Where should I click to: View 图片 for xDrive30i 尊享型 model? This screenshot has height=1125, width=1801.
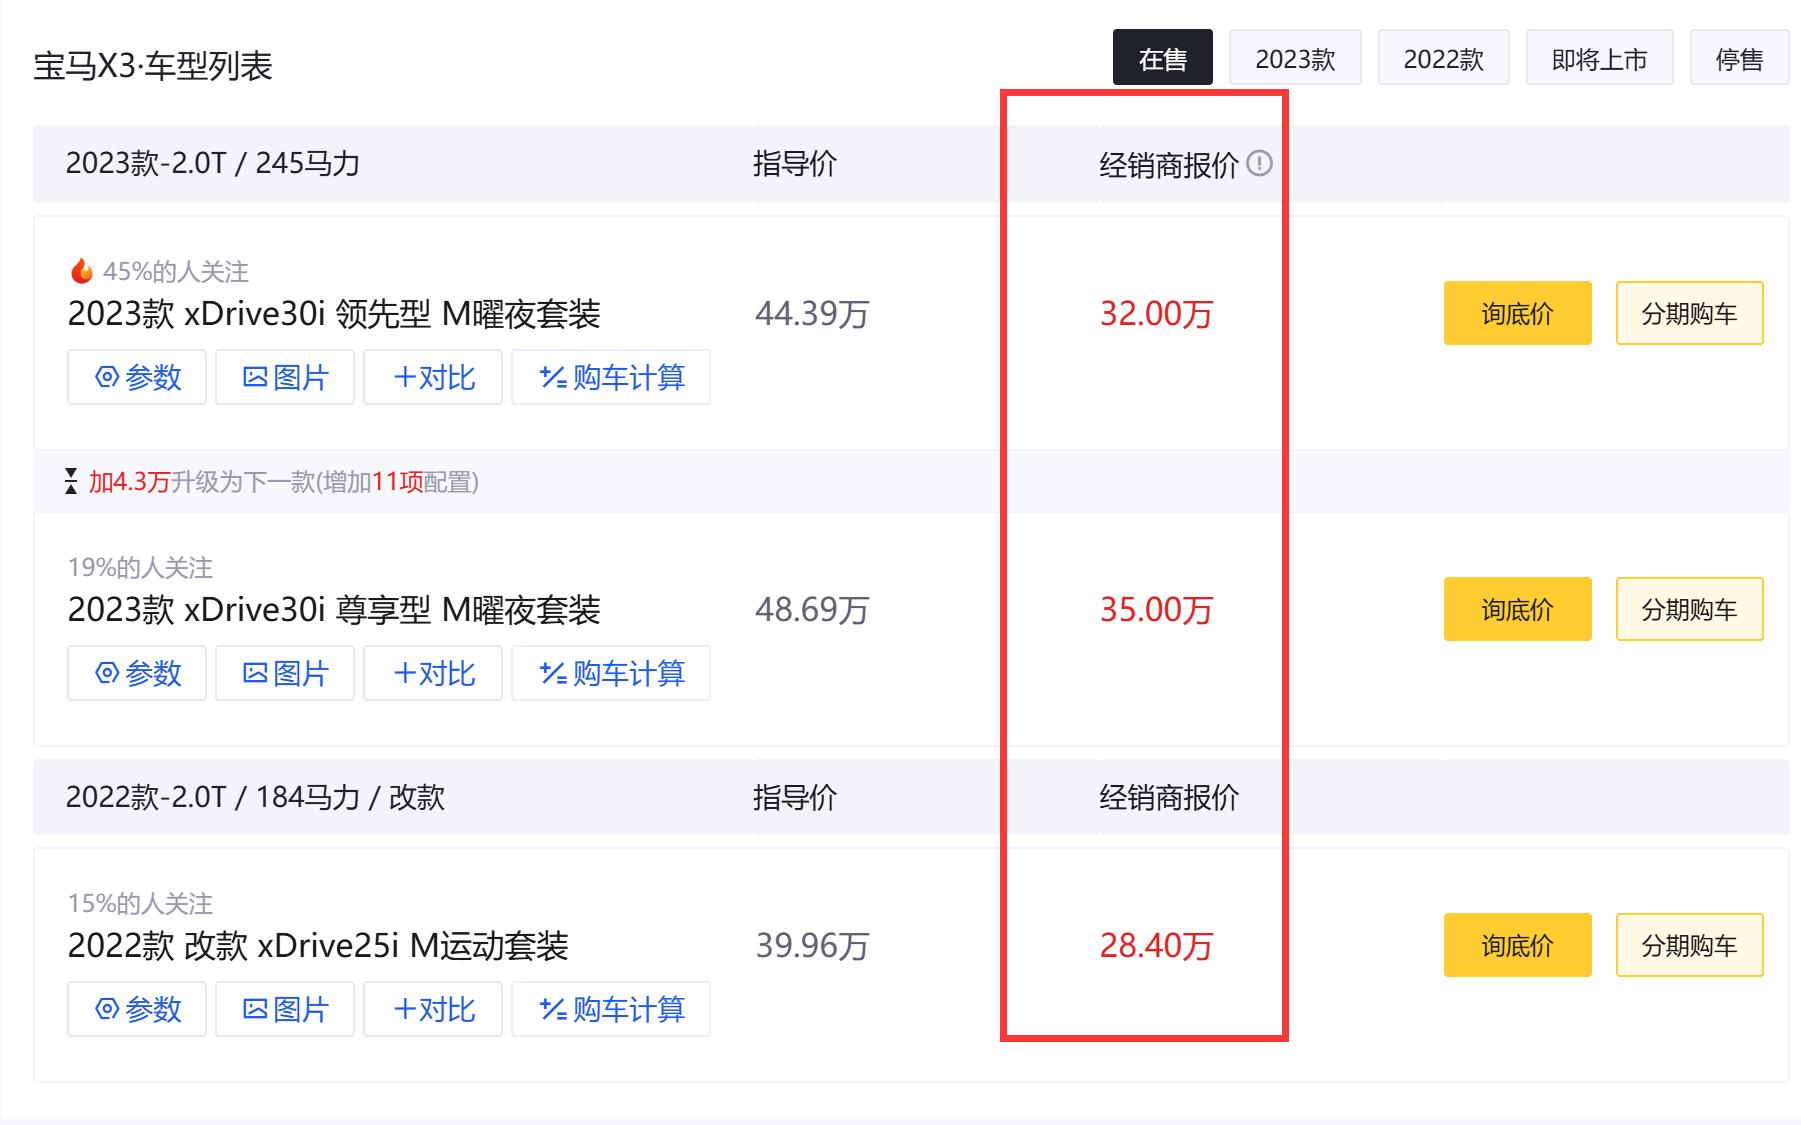click(285, 673)
